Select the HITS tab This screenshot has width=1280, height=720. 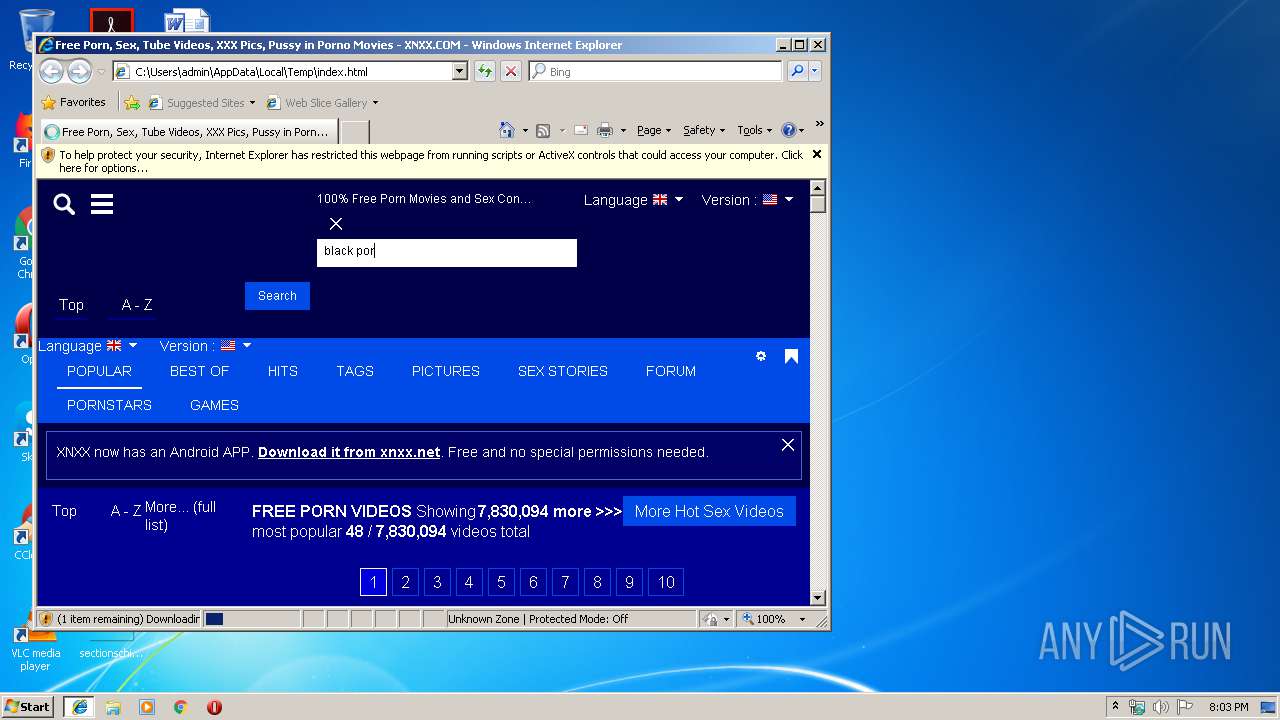(x=283, y=371)
